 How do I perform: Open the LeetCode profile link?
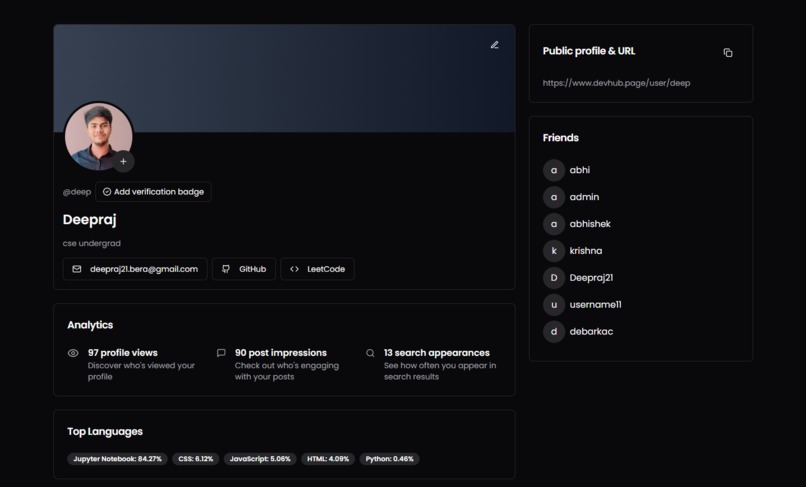[x=317, y=269]
